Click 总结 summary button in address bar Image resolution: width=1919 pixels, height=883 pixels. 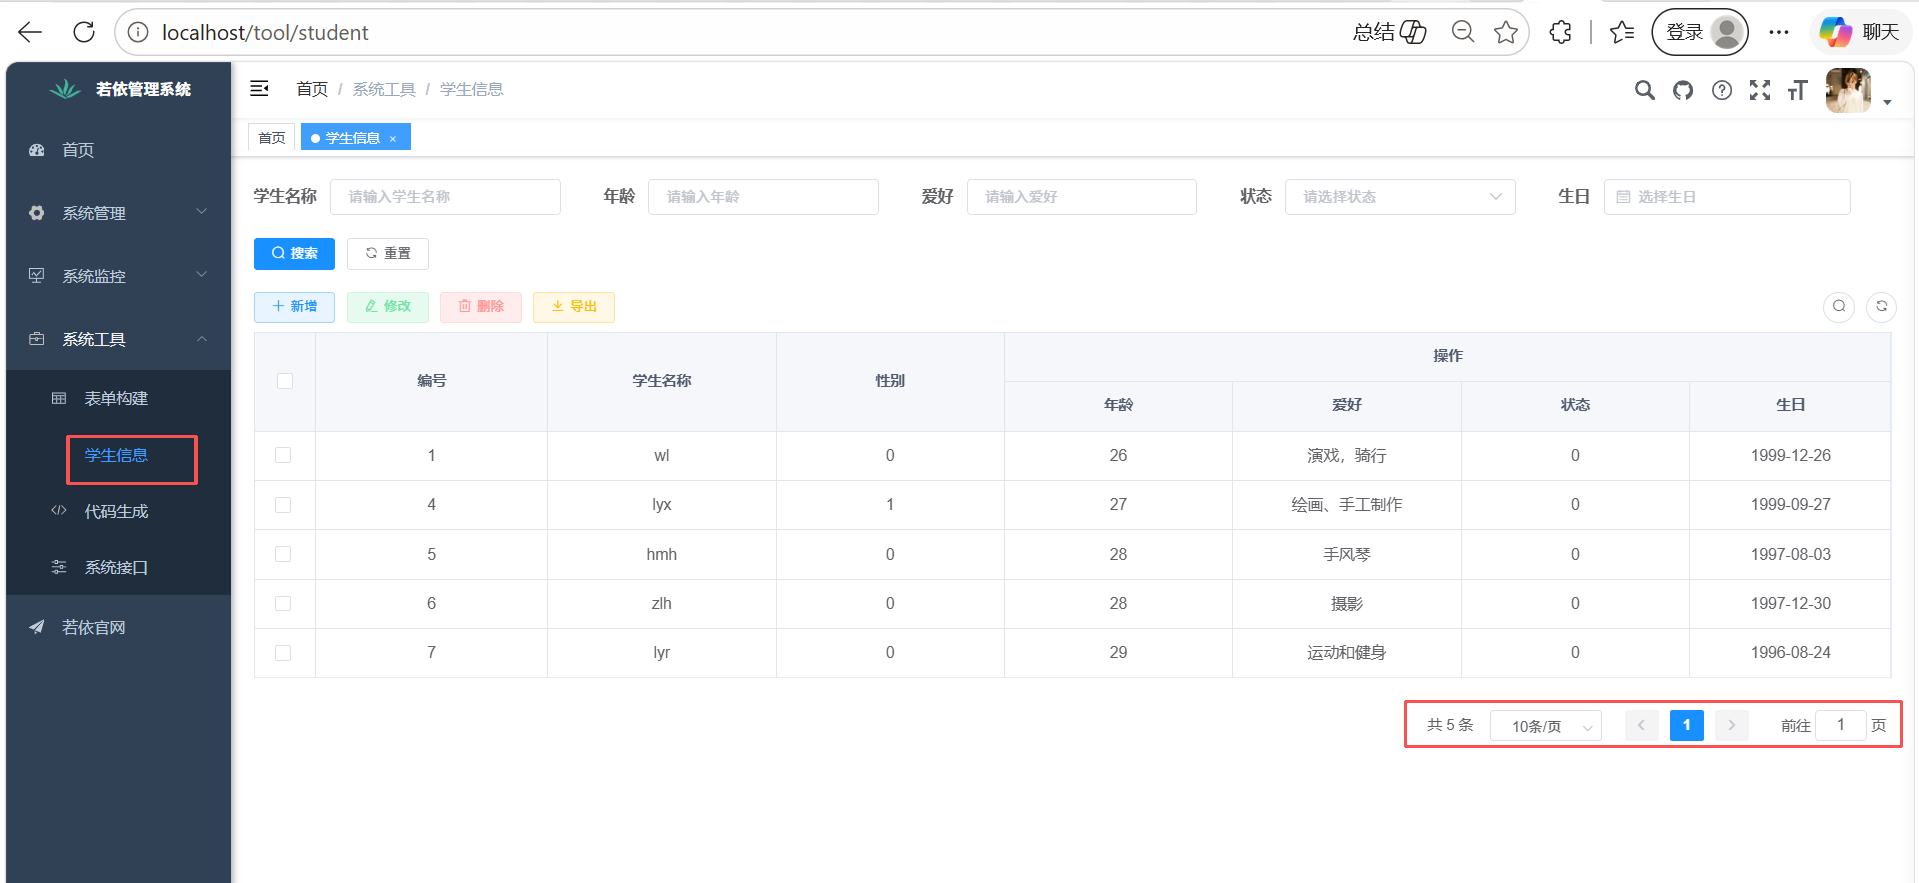point(1389,32)
